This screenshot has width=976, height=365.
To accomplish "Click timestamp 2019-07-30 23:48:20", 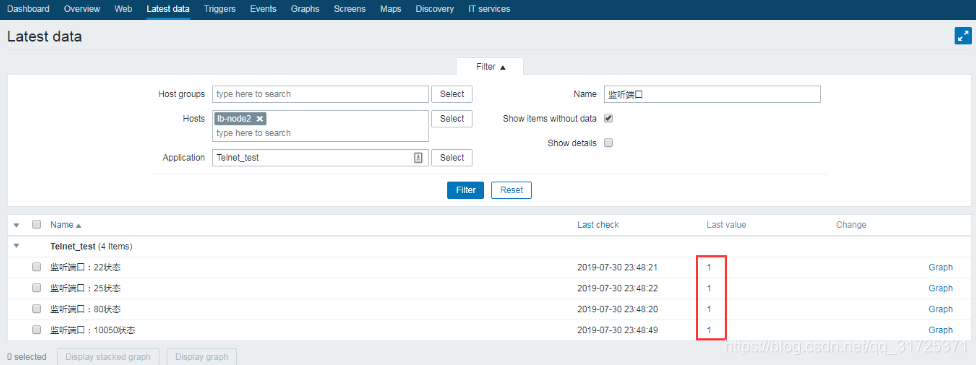I will point(617,309).
